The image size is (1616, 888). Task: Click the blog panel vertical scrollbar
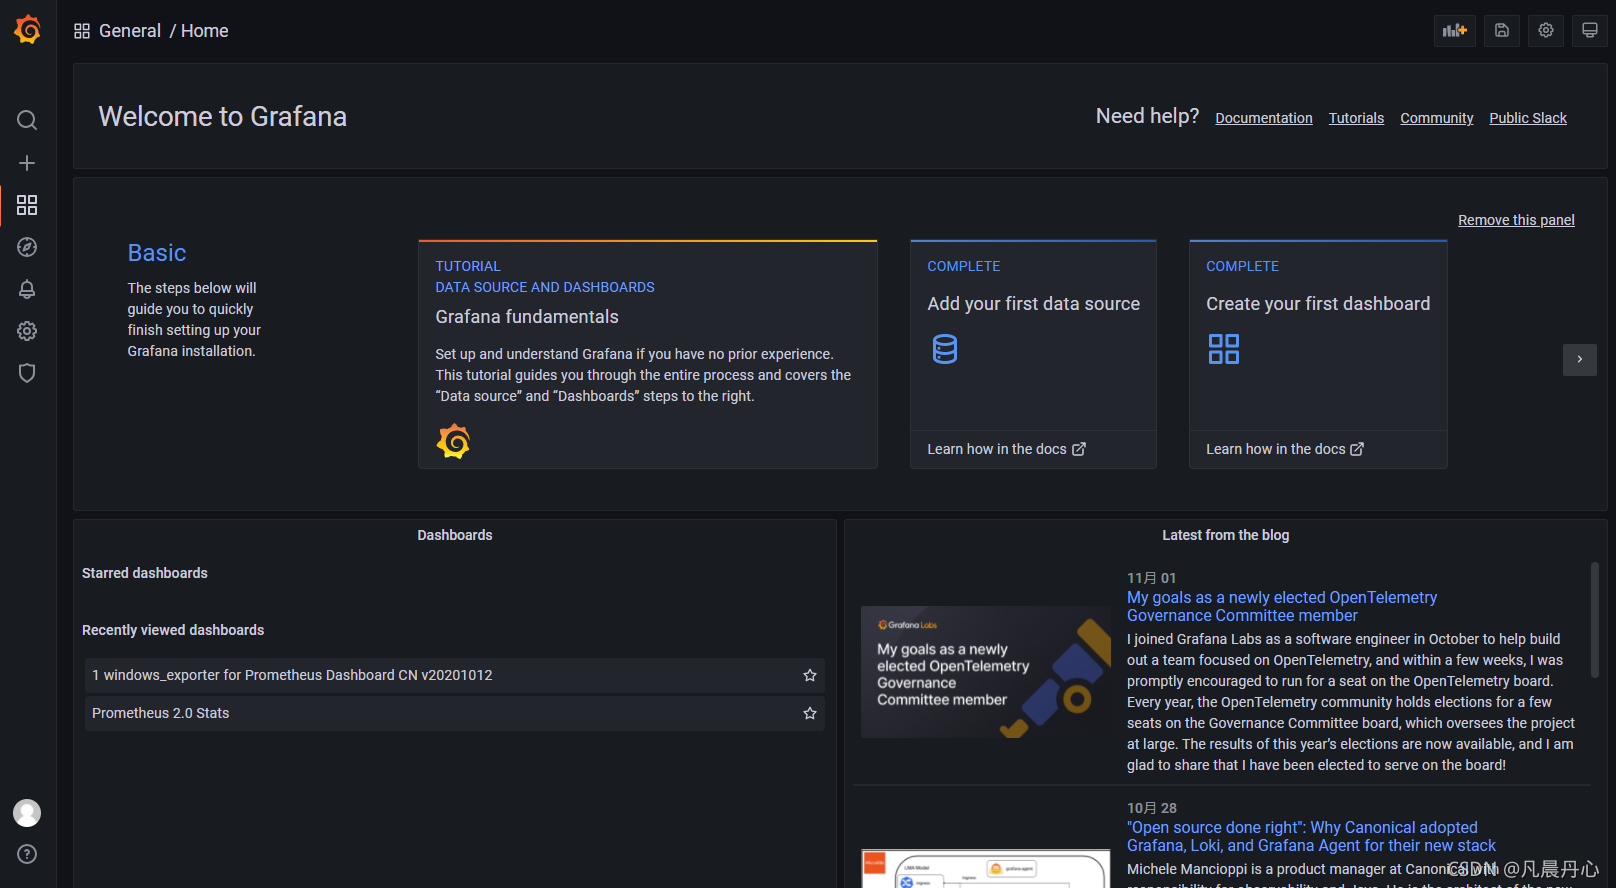(x=1595, y=620)
